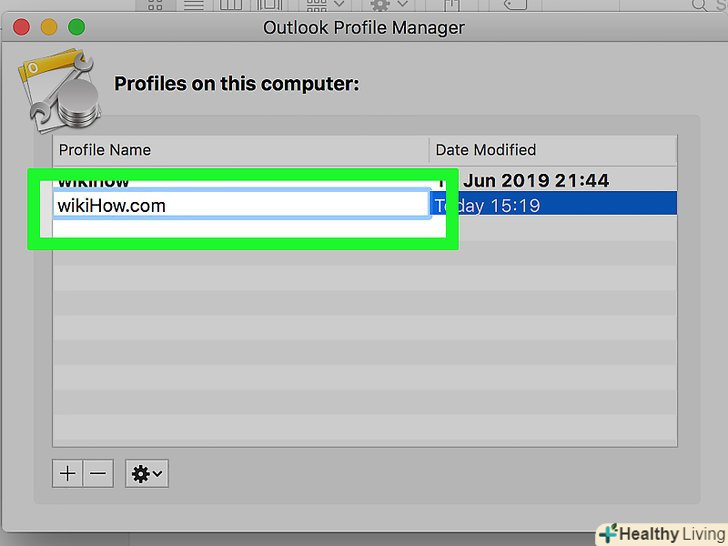The height and width of the screenshot is (546, 728).
Task: Click the wikiHow.com profile name field
Action: click(x=241, y=205)
